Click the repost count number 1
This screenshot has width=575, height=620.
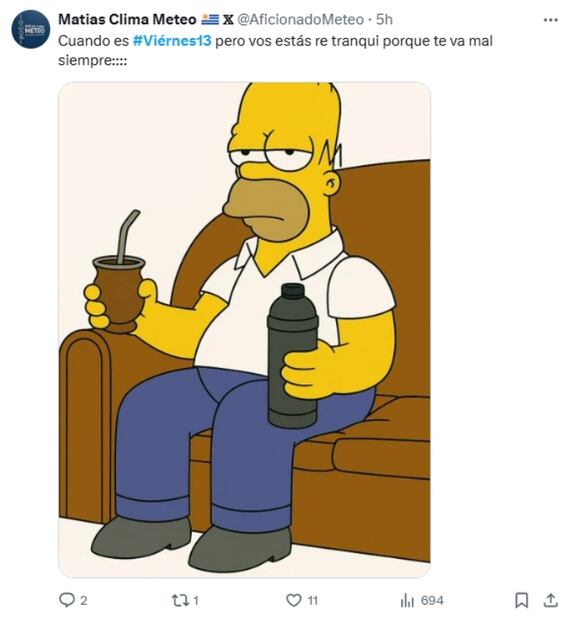[196, 601]
